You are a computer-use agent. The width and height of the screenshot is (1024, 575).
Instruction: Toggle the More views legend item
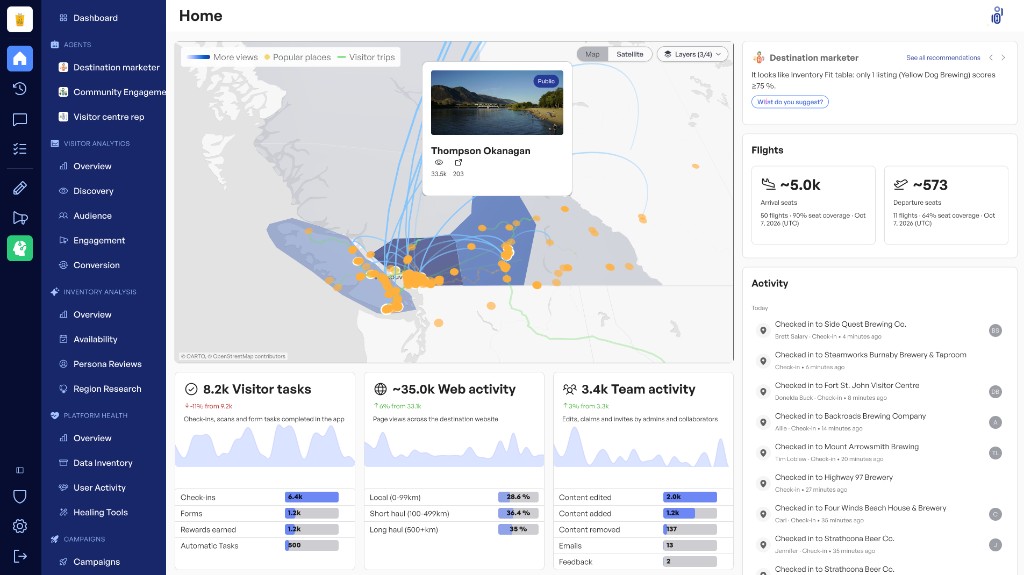coord(223,57)
